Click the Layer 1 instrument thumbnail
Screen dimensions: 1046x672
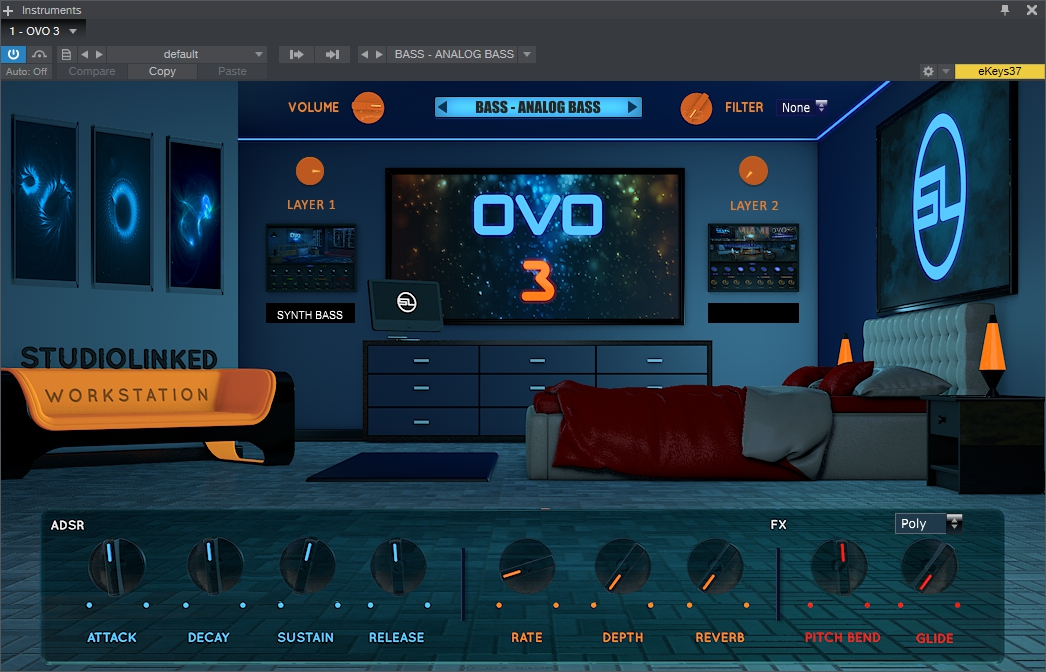311,258
